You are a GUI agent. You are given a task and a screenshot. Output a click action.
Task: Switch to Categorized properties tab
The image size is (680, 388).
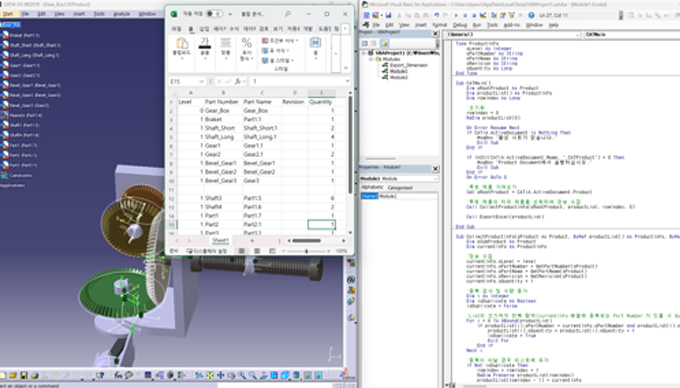click(399, 188)
